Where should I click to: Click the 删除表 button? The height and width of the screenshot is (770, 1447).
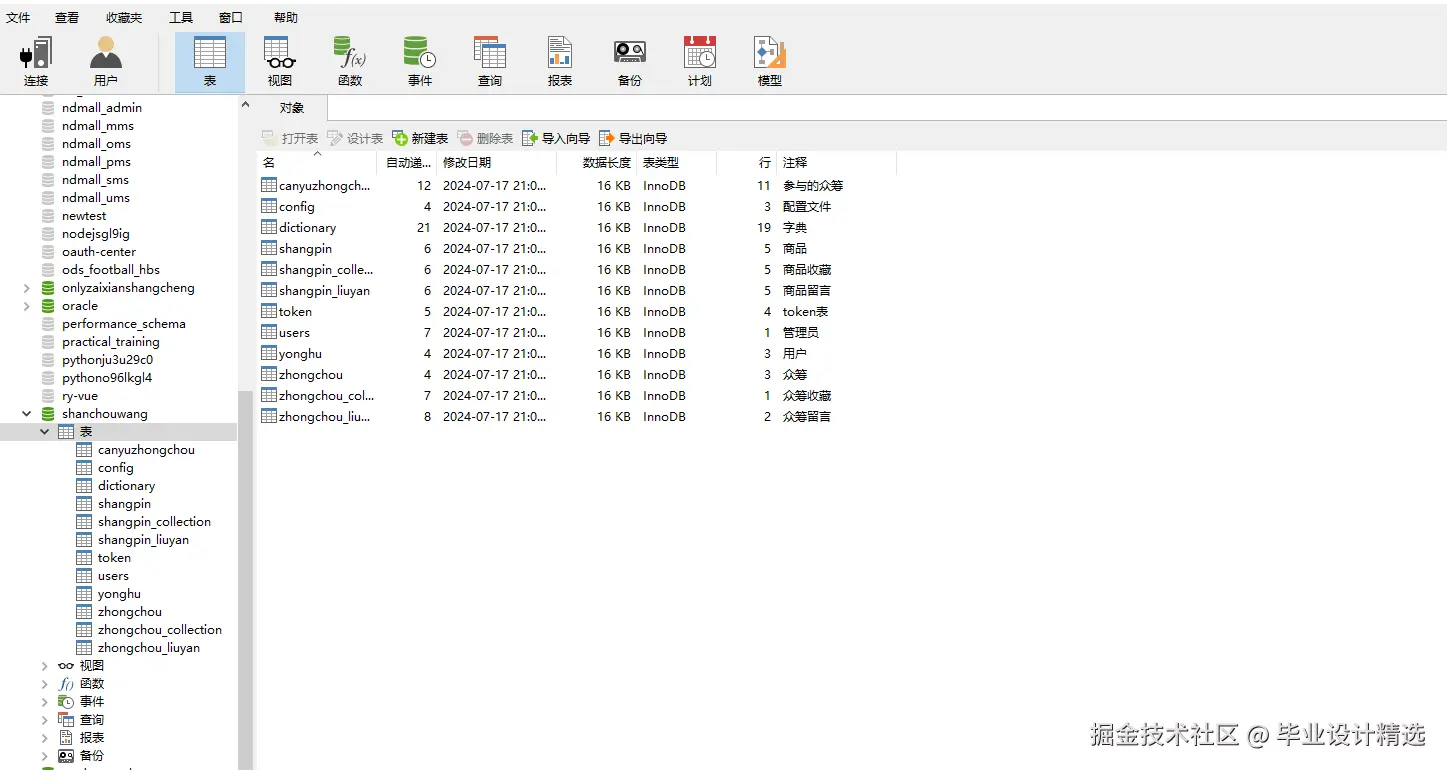click(485, 138)
